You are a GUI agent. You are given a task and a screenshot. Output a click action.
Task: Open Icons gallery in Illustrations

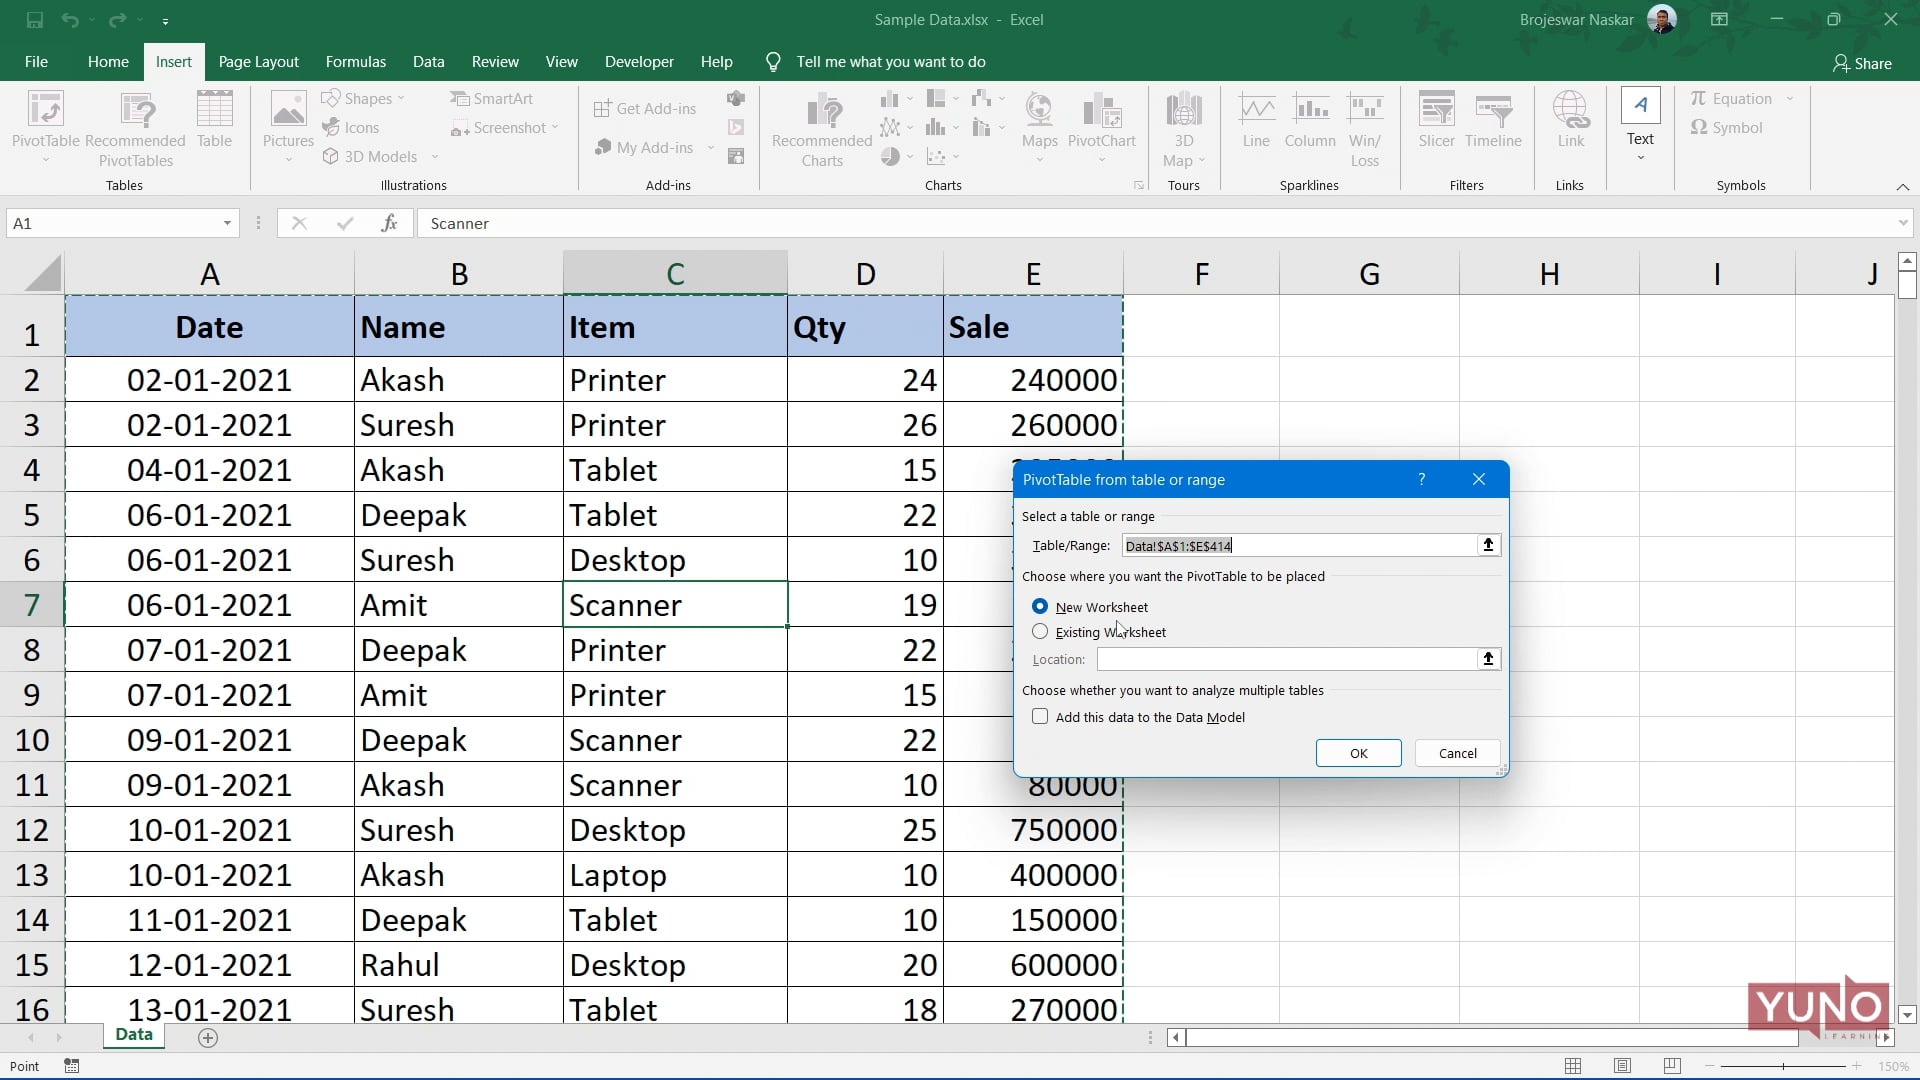[x=351, y=127]
